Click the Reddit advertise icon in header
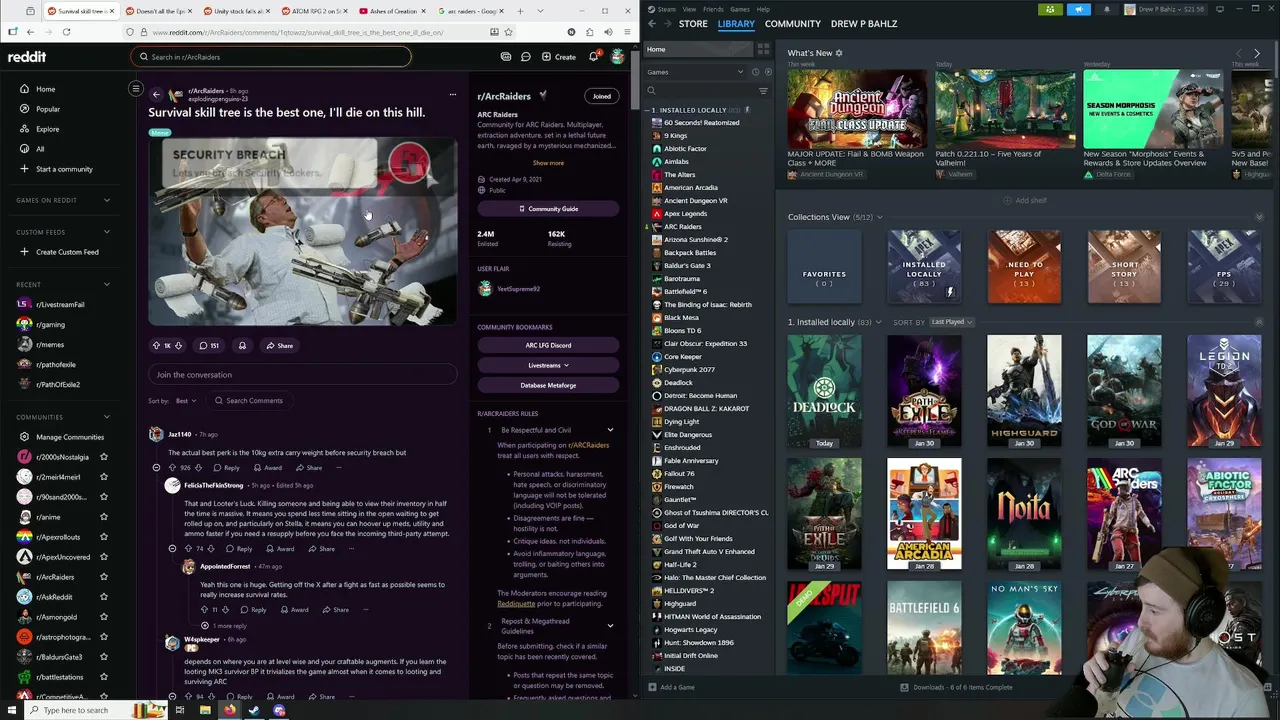Image resolution: width=1280 pixels, height=720 pixels. (x=506, y=57)
